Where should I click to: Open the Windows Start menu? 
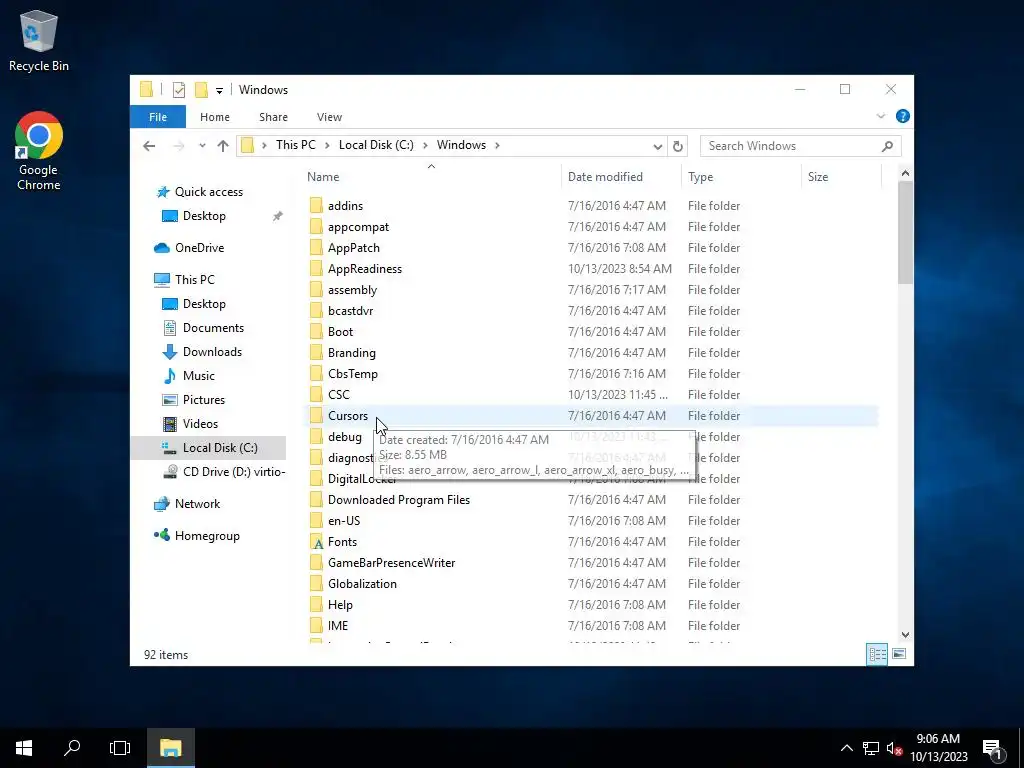coord(24,748)
